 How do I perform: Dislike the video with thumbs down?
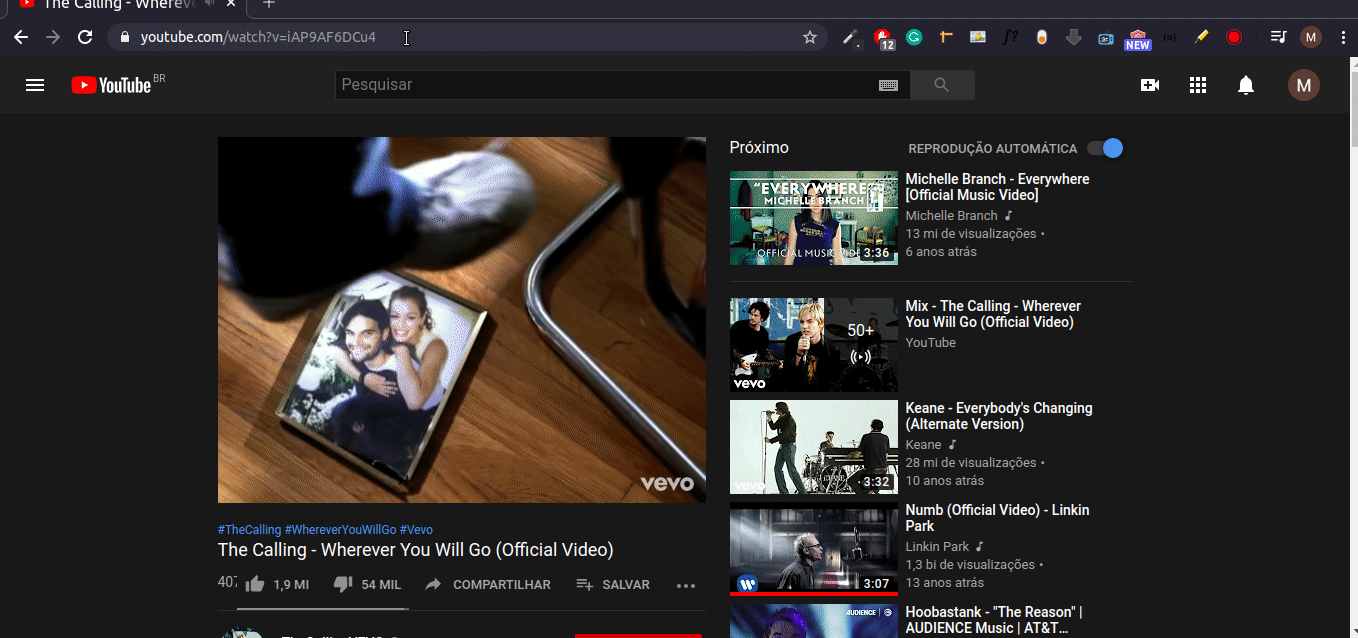tap(343, 584)
